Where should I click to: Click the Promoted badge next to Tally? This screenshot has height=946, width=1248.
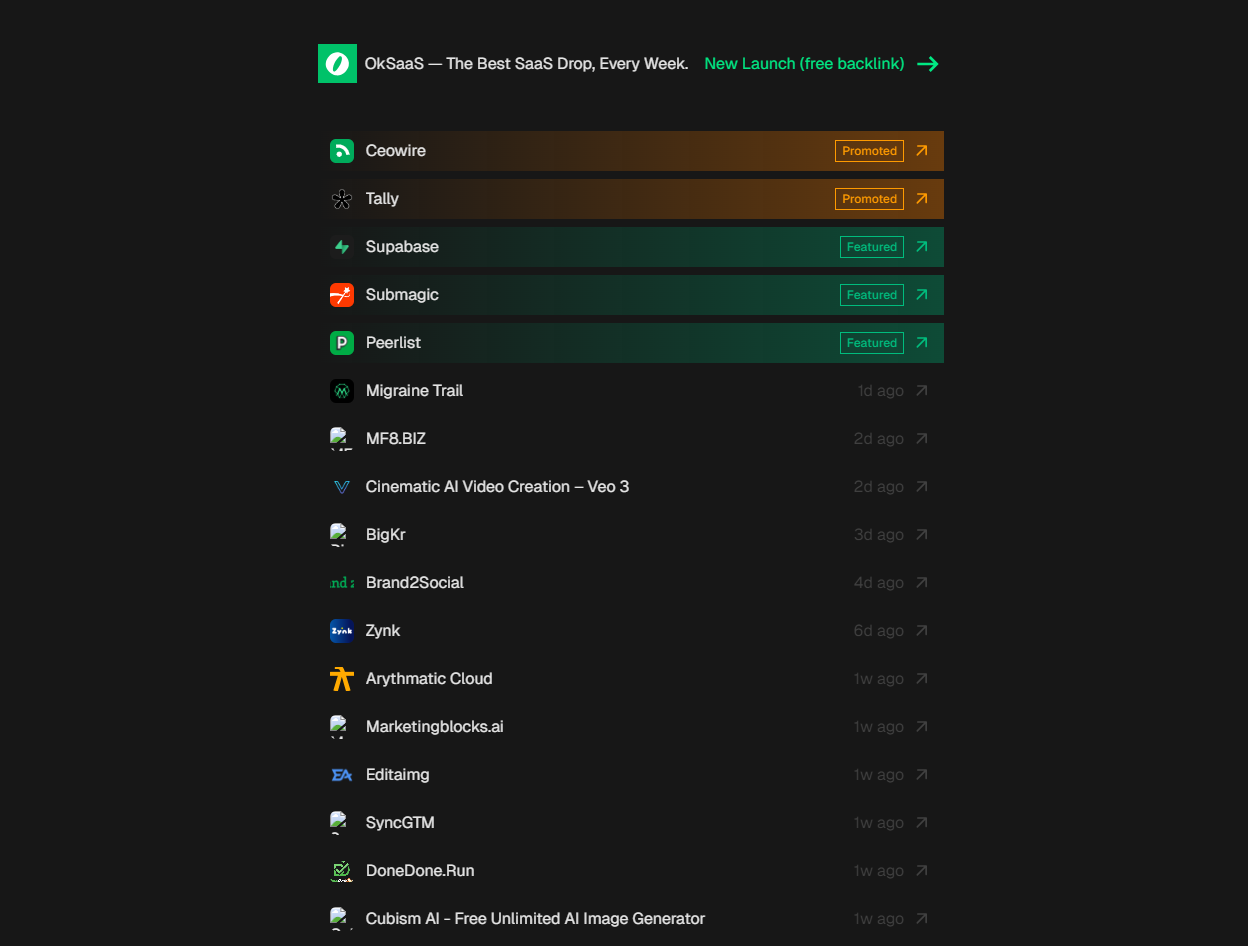click(869, 199)
